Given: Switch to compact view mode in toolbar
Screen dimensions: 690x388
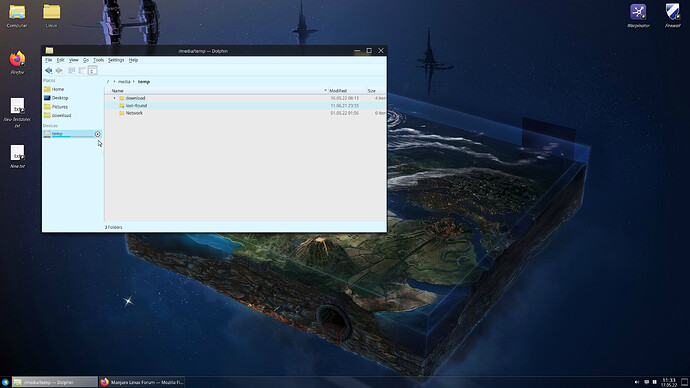Looking at the screenshot, I should (82, 70).
